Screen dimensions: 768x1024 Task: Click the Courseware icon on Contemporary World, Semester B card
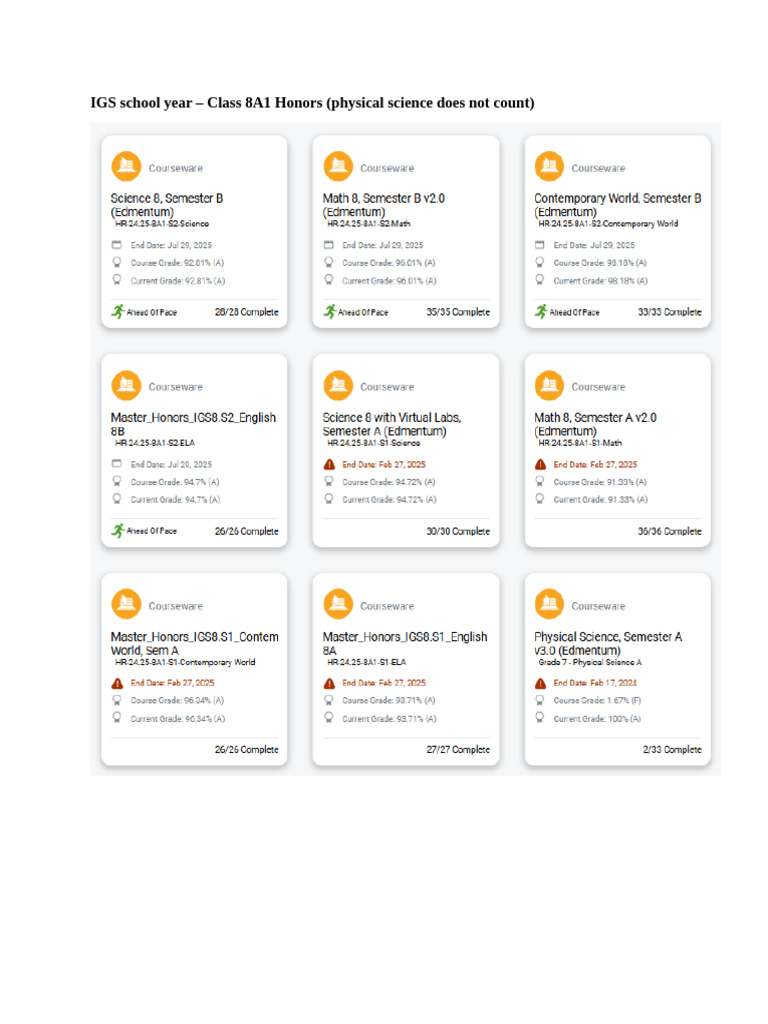[549, 166]
